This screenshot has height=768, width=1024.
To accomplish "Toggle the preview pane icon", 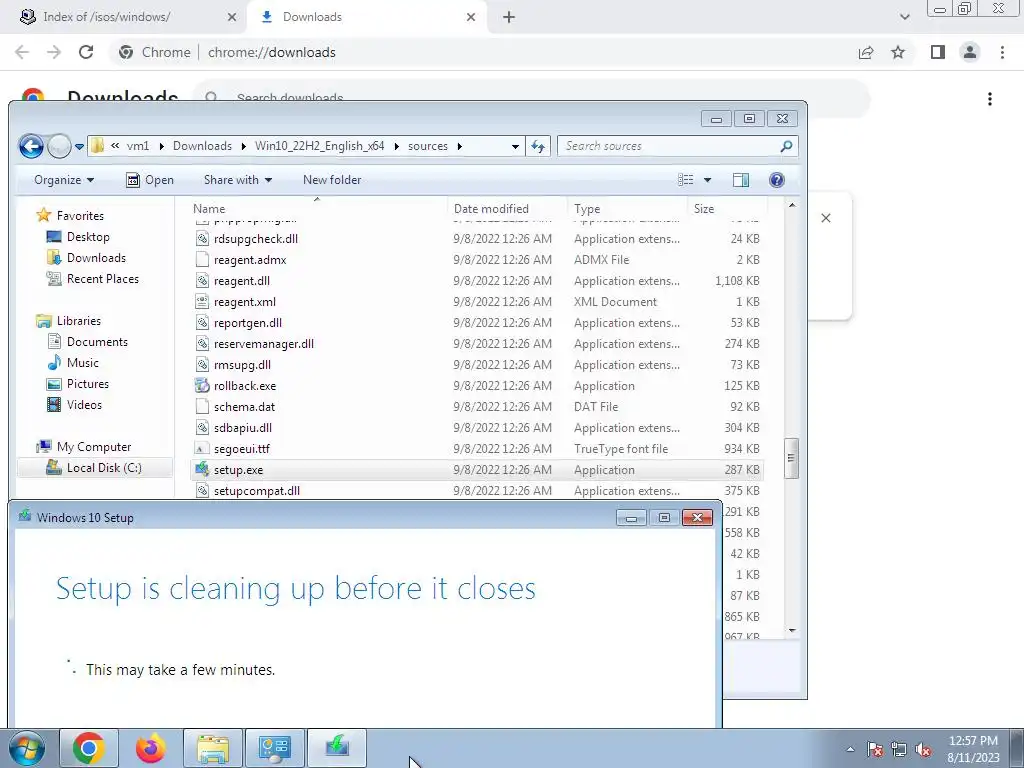I will (x=741, y=180).
